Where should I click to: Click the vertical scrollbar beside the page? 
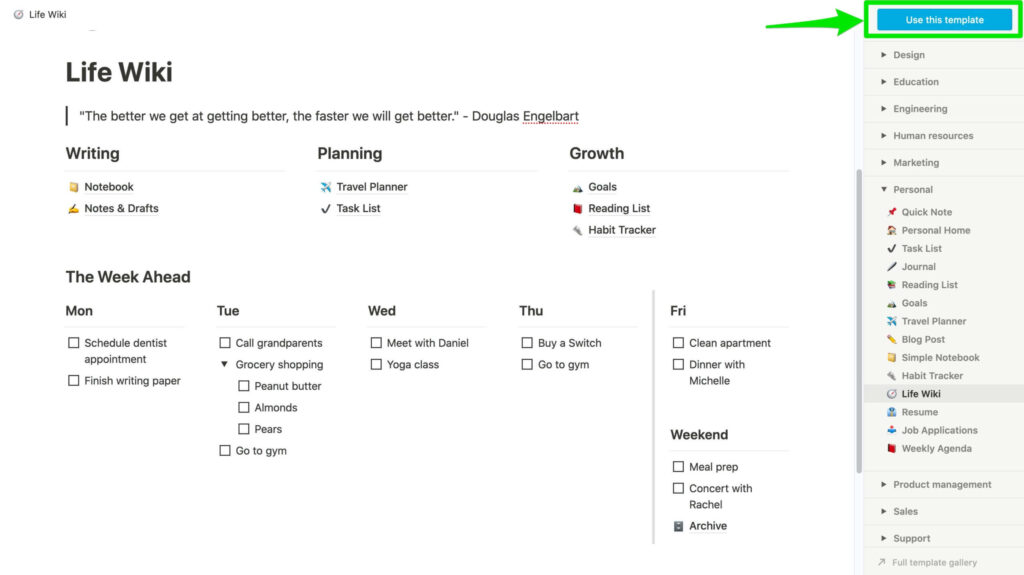tap(859, 320)
